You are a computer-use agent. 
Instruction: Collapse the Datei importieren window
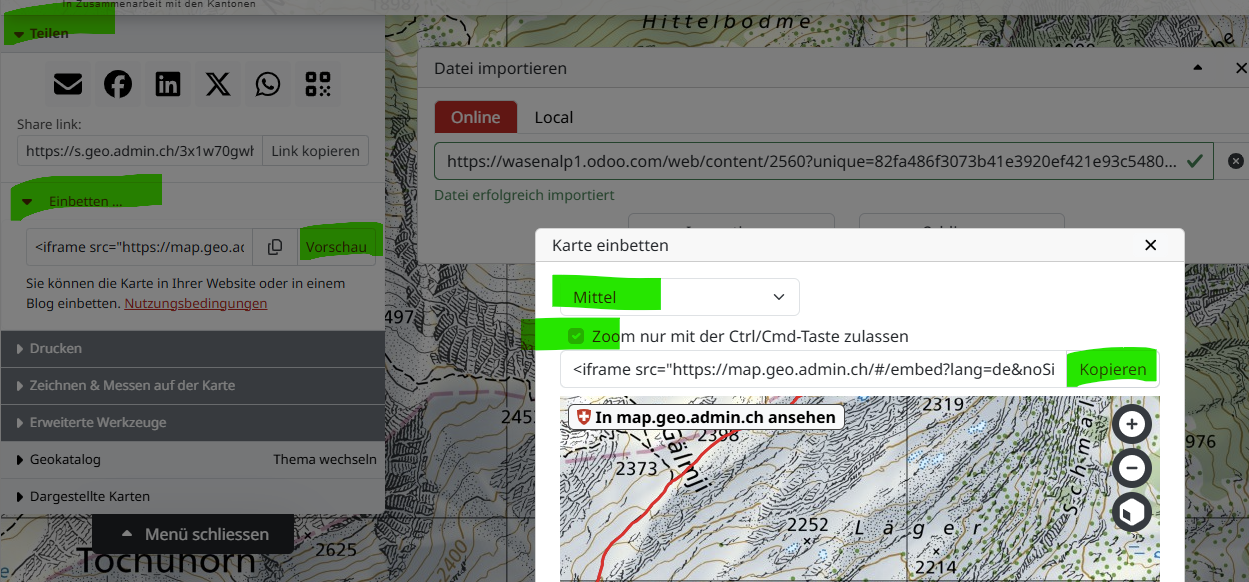(1198, 68)
